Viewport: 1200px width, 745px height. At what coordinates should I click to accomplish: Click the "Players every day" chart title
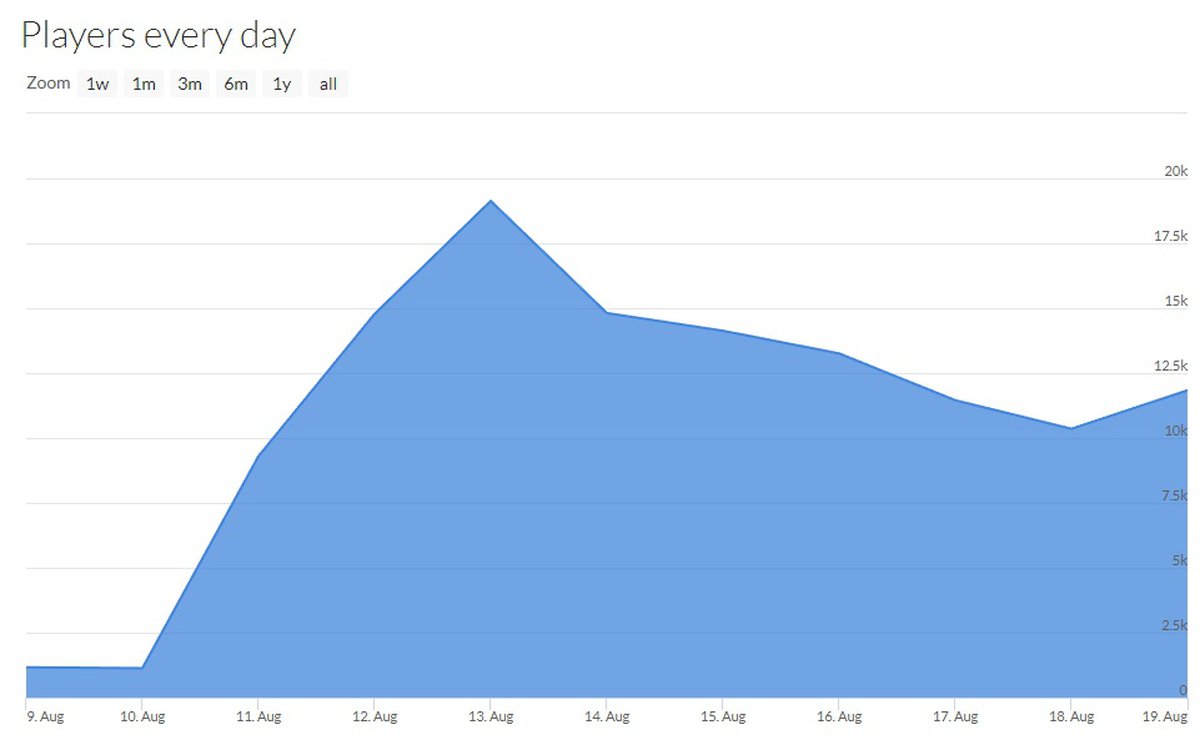[x=158, y=36]
